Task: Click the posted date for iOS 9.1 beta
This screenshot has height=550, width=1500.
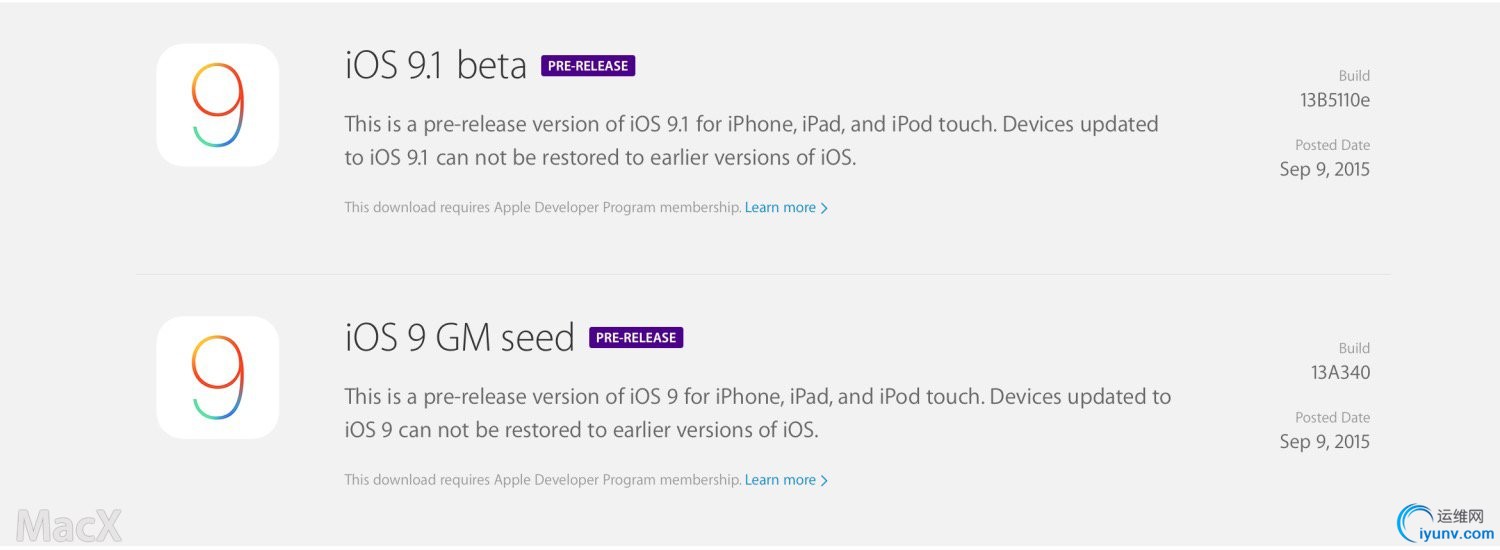Action: 1324,169
